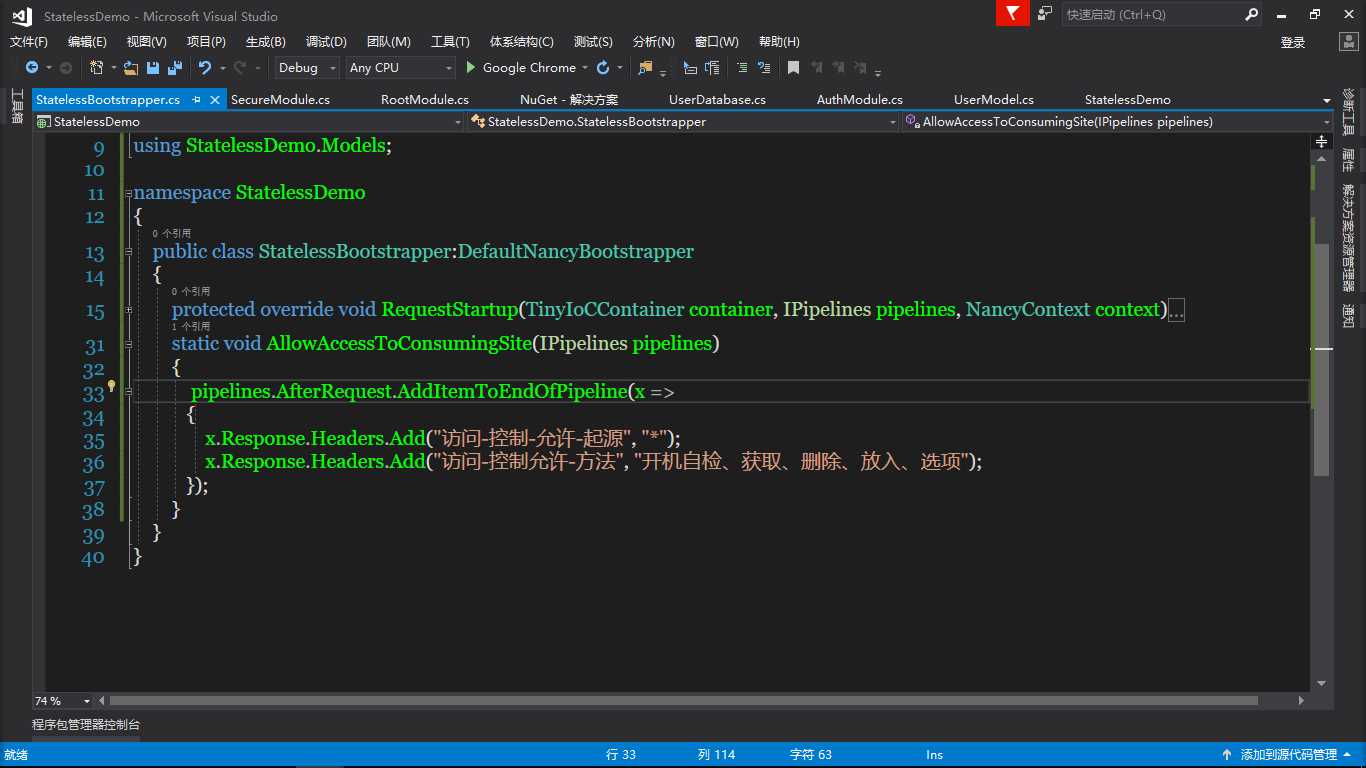Image resolution: width=1366 pixels, height=768 pixels.
Task: Click the 快速启动 search box
Action: click(1152, 15)
